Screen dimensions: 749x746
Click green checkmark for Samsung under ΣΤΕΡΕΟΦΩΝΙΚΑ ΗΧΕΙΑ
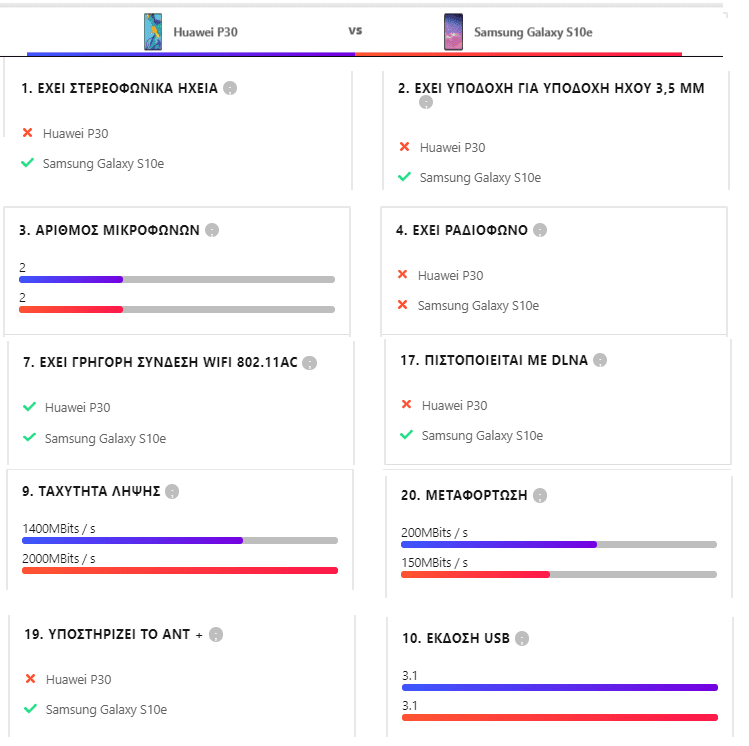pos(28,163)
